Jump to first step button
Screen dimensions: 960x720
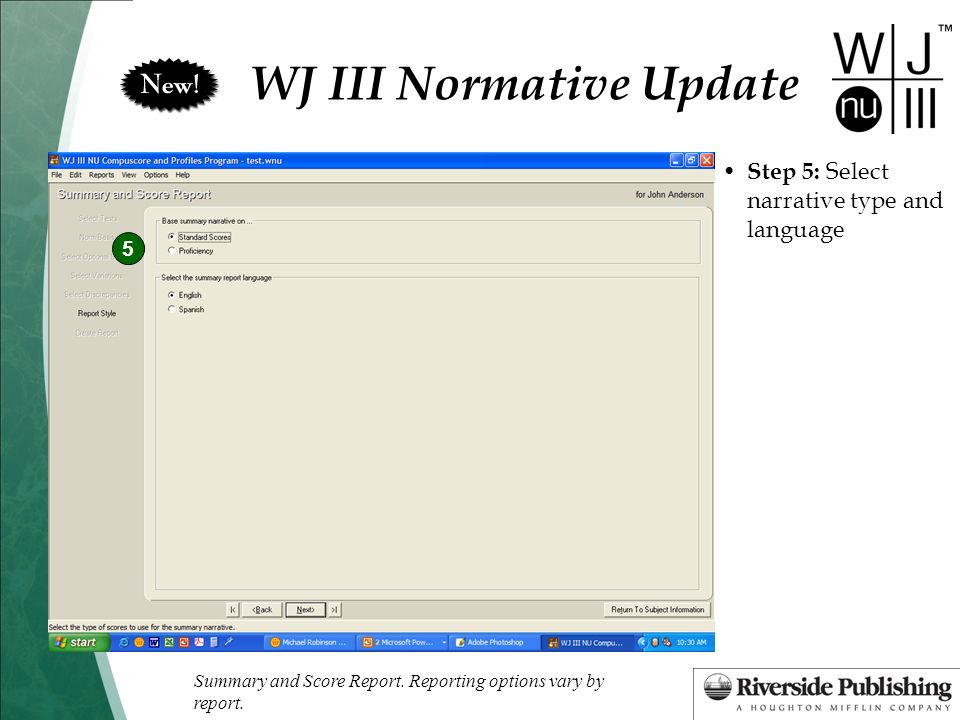pyautogui.click(x=233, y=610)
